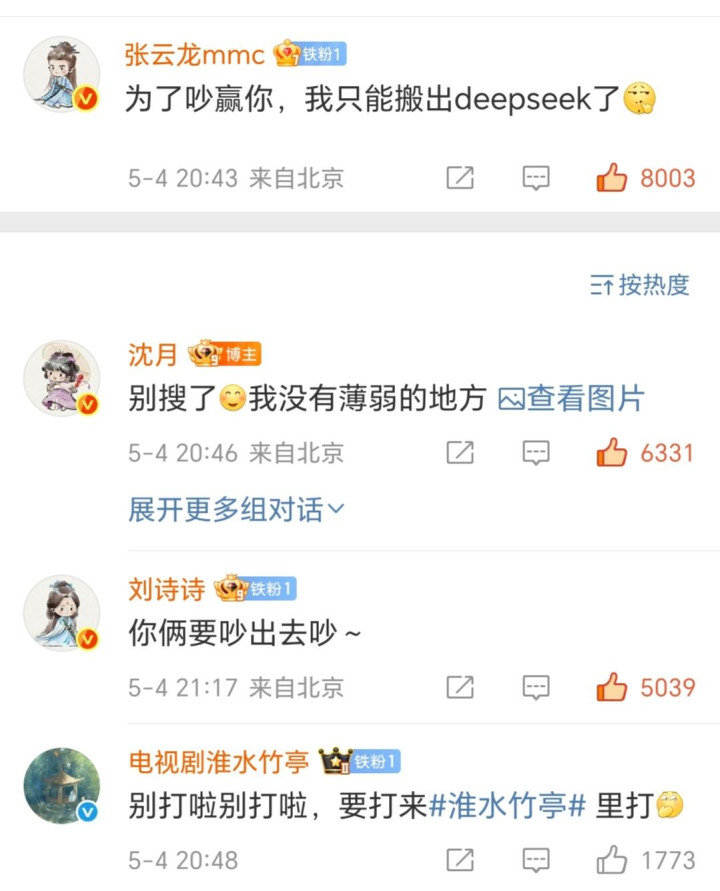Image resolution: width=720 pixels, height=891 pixels.
Task: Tap repost icon on 张云龙mmc's comment
Action: pos(460,178)
